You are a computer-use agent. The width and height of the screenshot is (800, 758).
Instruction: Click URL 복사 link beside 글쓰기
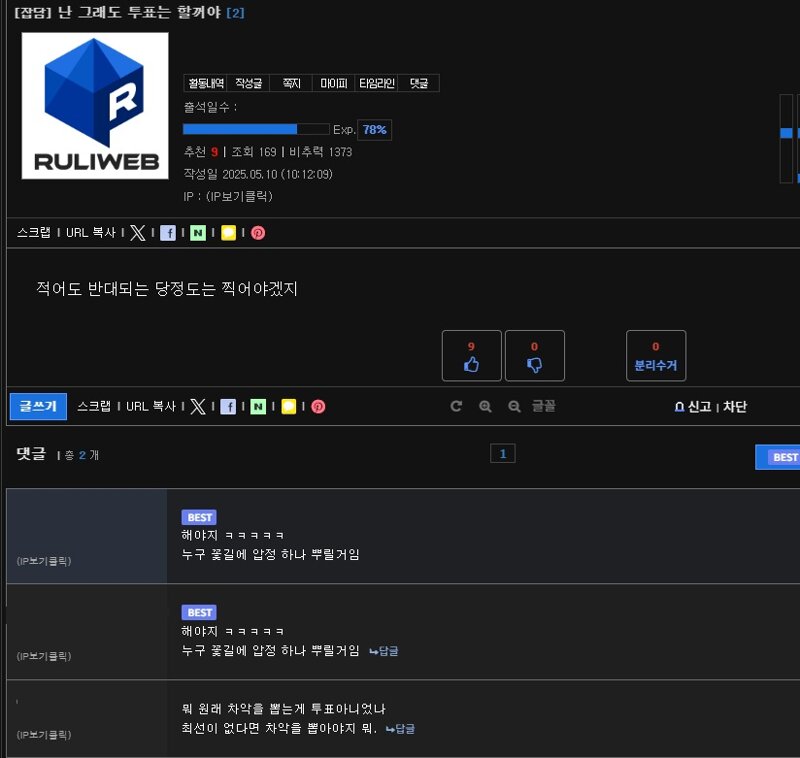pos(151,407)
